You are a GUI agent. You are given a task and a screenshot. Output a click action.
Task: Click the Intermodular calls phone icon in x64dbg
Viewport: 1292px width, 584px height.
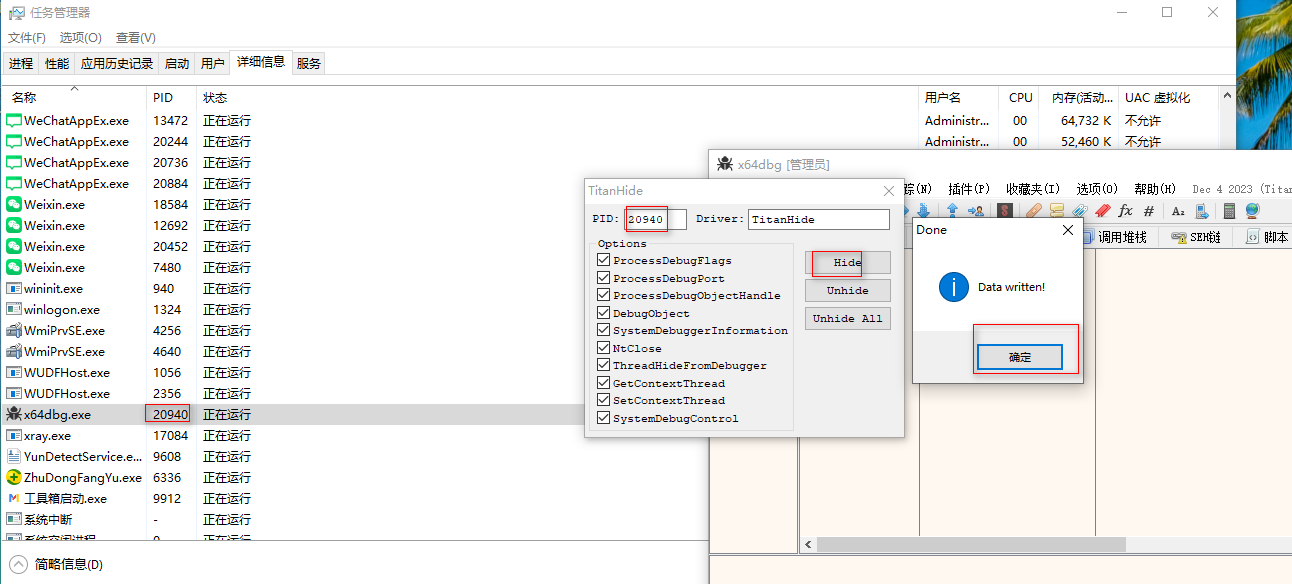pos(1202,211)
